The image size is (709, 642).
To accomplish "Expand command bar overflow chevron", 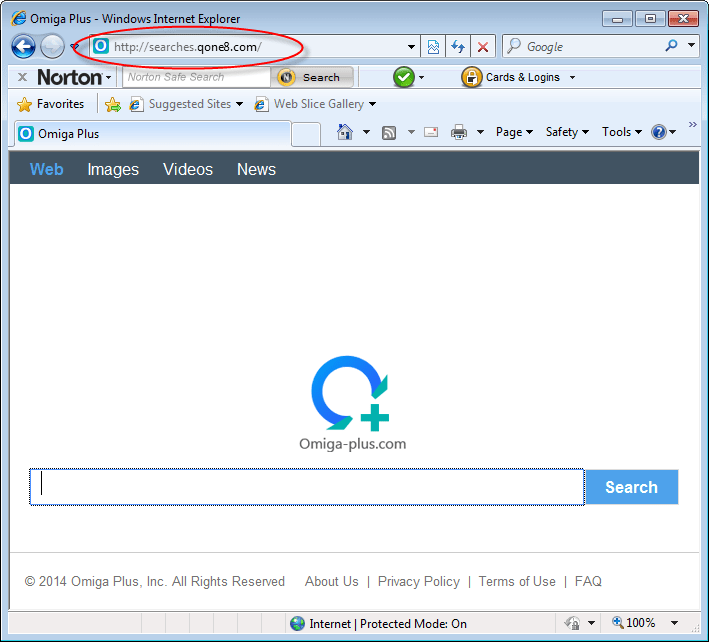I will [x=692, y=124].
